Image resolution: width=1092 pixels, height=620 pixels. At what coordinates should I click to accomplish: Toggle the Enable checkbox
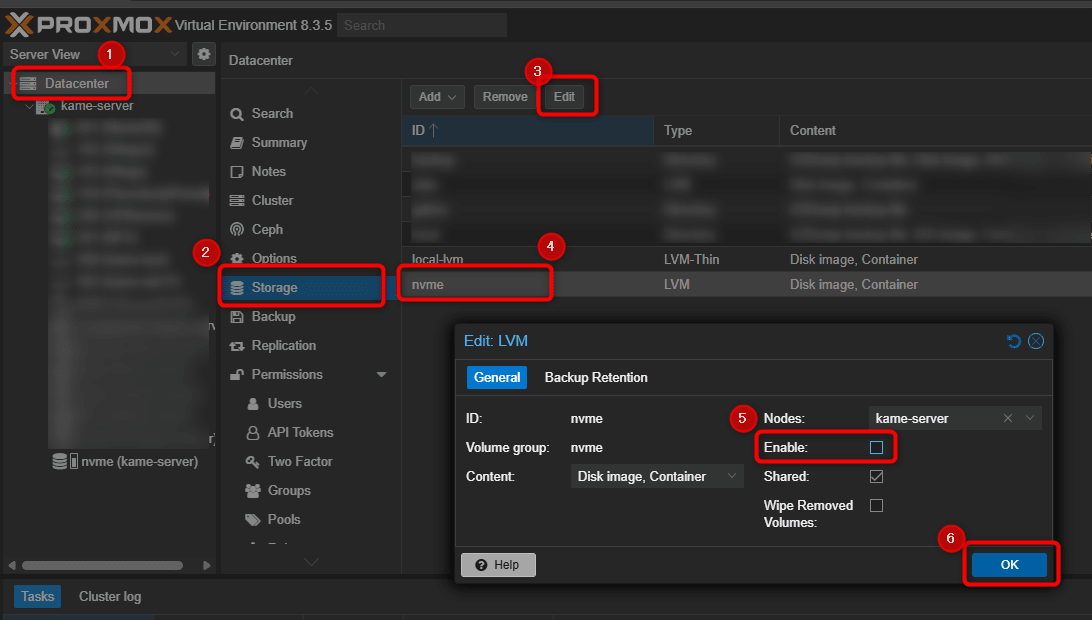pyautogui.click(x=876, y=447)
